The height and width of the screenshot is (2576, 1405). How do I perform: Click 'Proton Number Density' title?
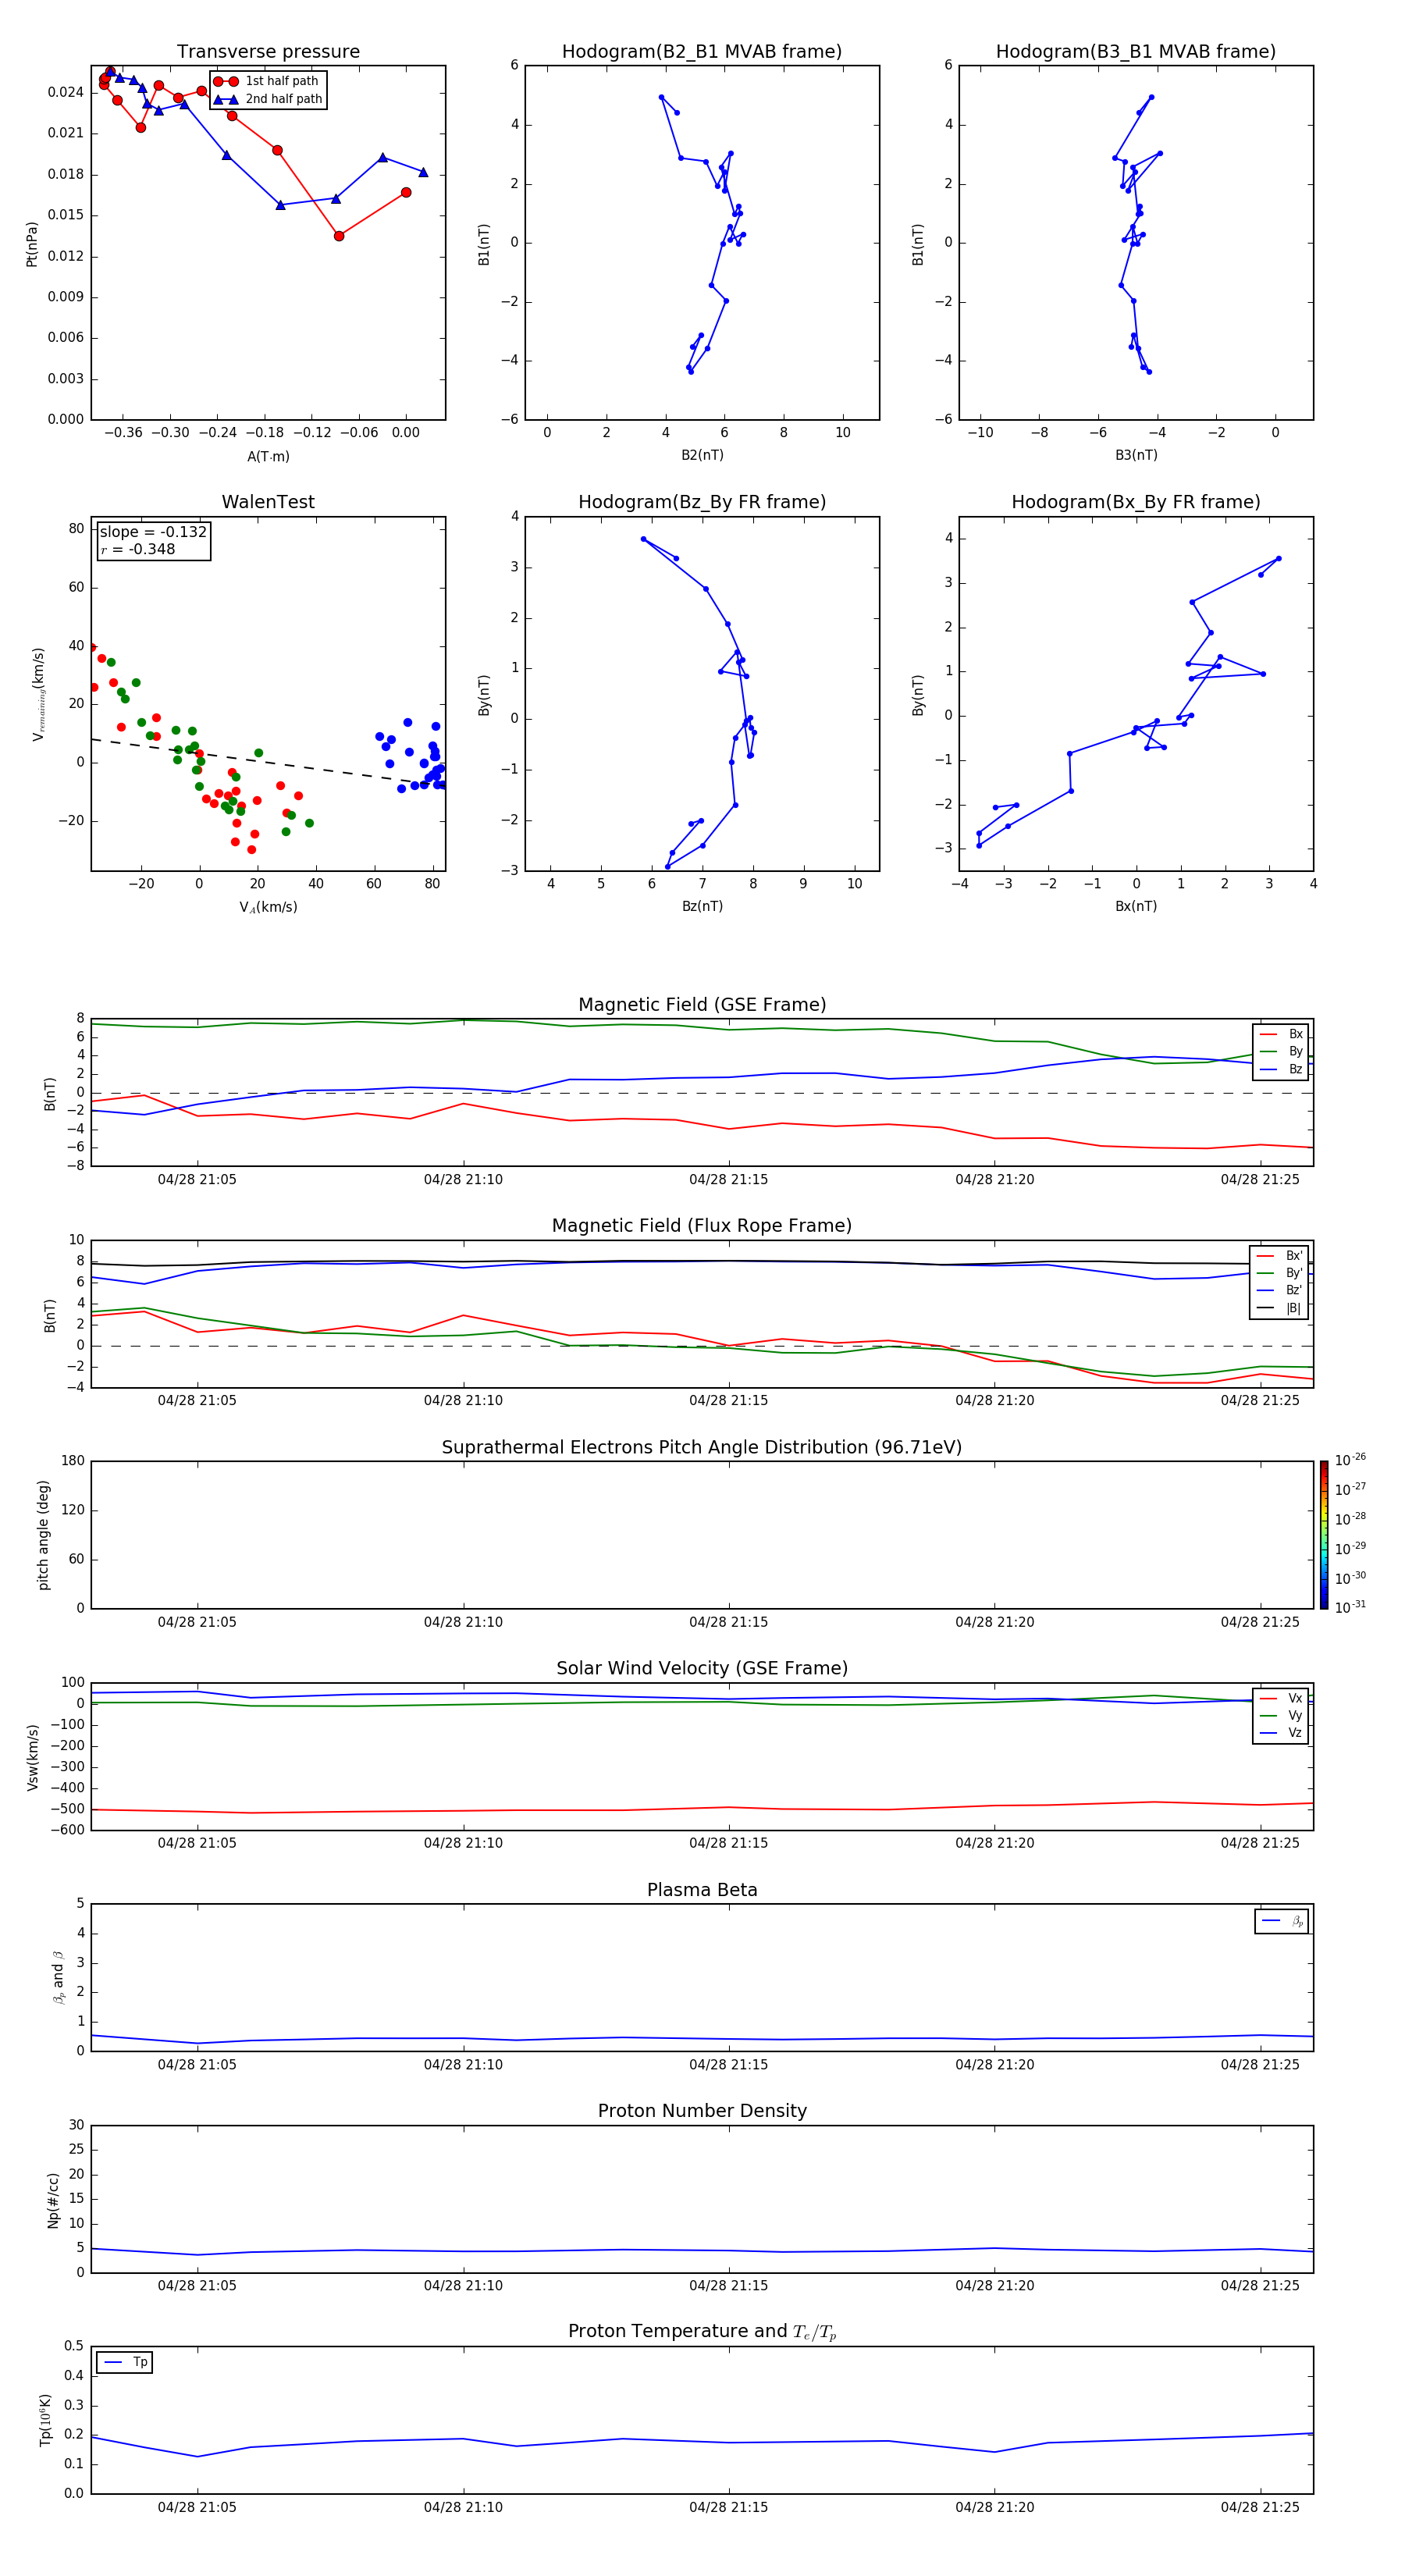[x=702, y=2111]
